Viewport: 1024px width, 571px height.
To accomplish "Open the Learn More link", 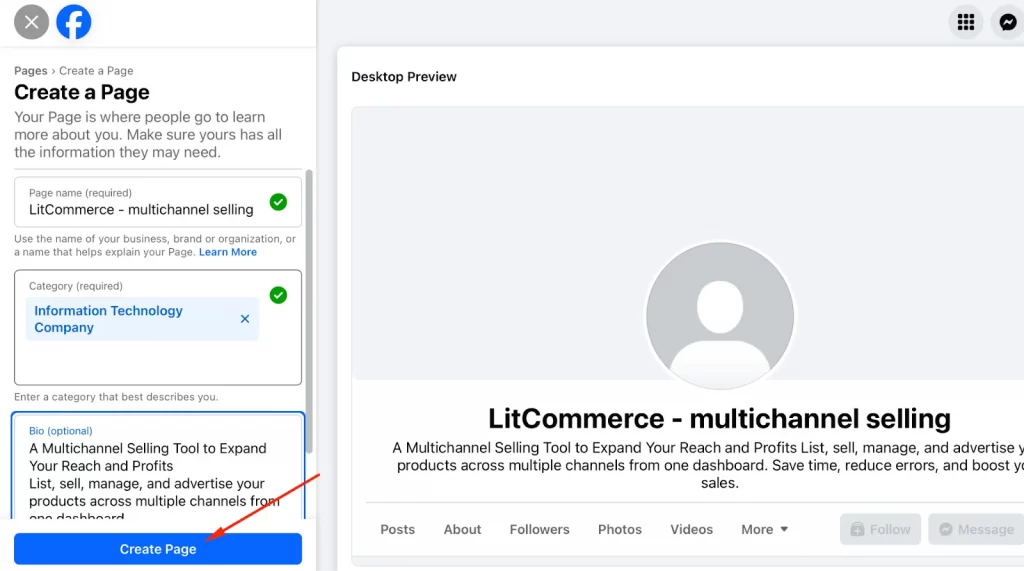I will click(228, 252).
